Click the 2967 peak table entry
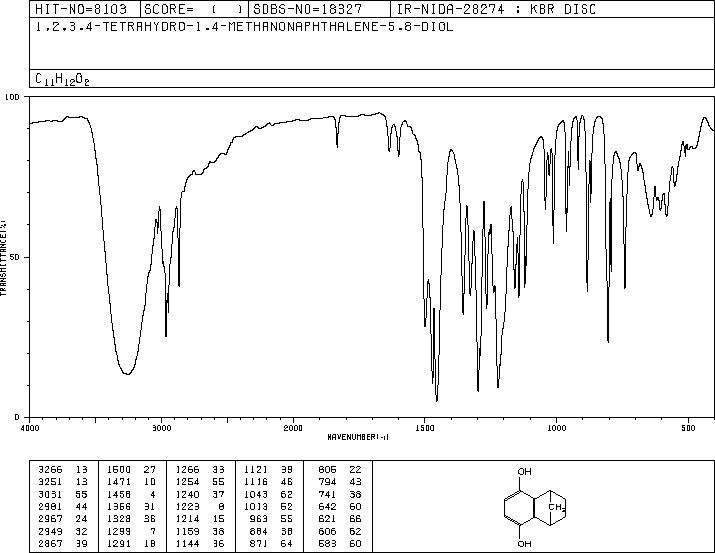Image resolution: width=715 pixels, height=553 pixels. (x=63, y=519)
